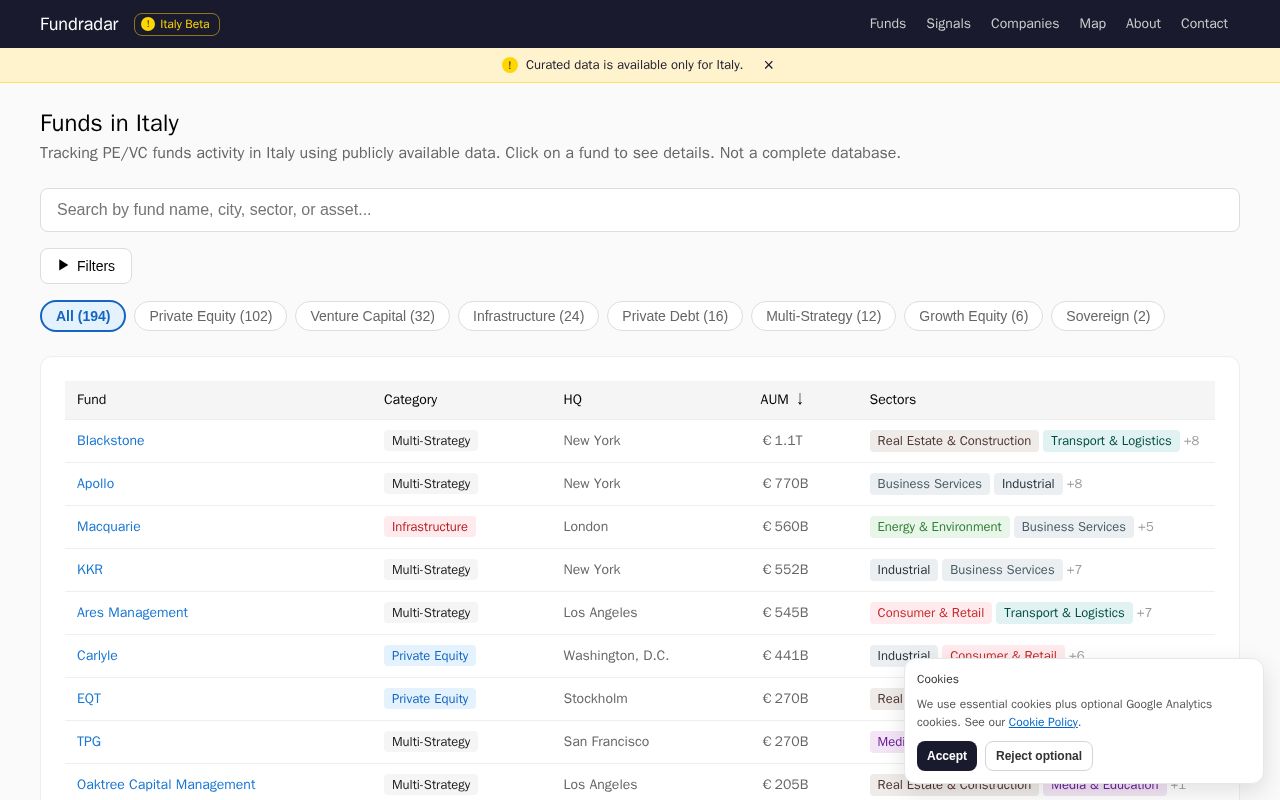The height and width of the screenshot is (800, 1280).
Task: Open Oaktree Capital Management link
Action: [x=166, y=785]
